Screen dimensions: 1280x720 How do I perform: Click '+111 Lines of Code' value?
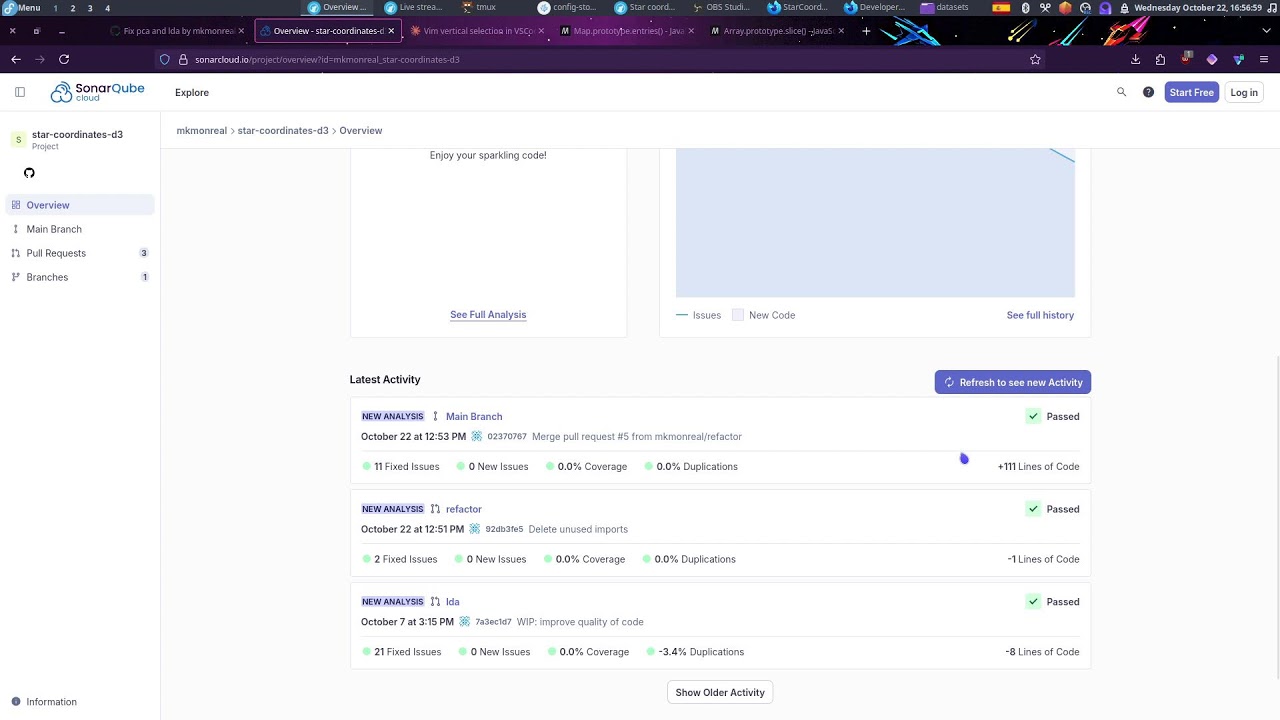click(1038, 467)
